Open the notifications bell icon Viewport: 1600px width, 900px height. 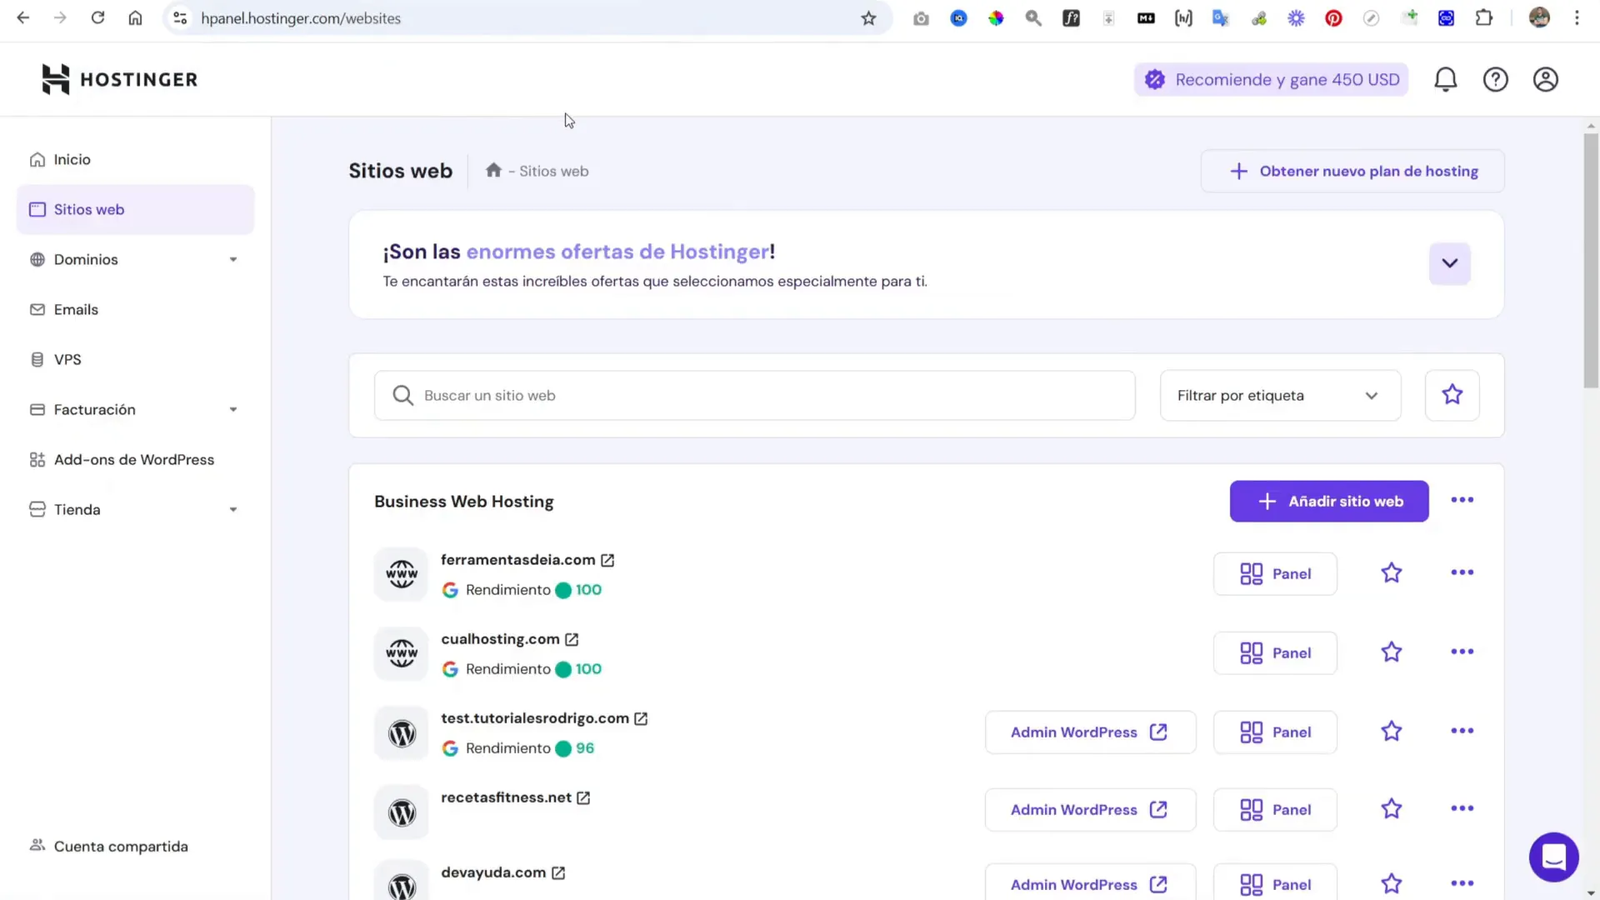pyautogui.click(x=1445, y=79)
